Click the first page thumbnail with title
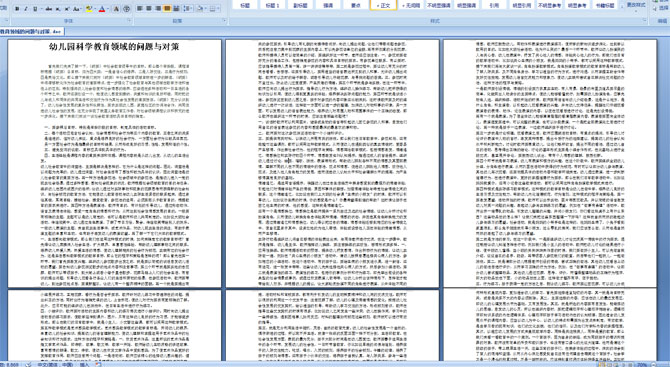The height and width of the screenshot is (367, 670). pos(115,164)
